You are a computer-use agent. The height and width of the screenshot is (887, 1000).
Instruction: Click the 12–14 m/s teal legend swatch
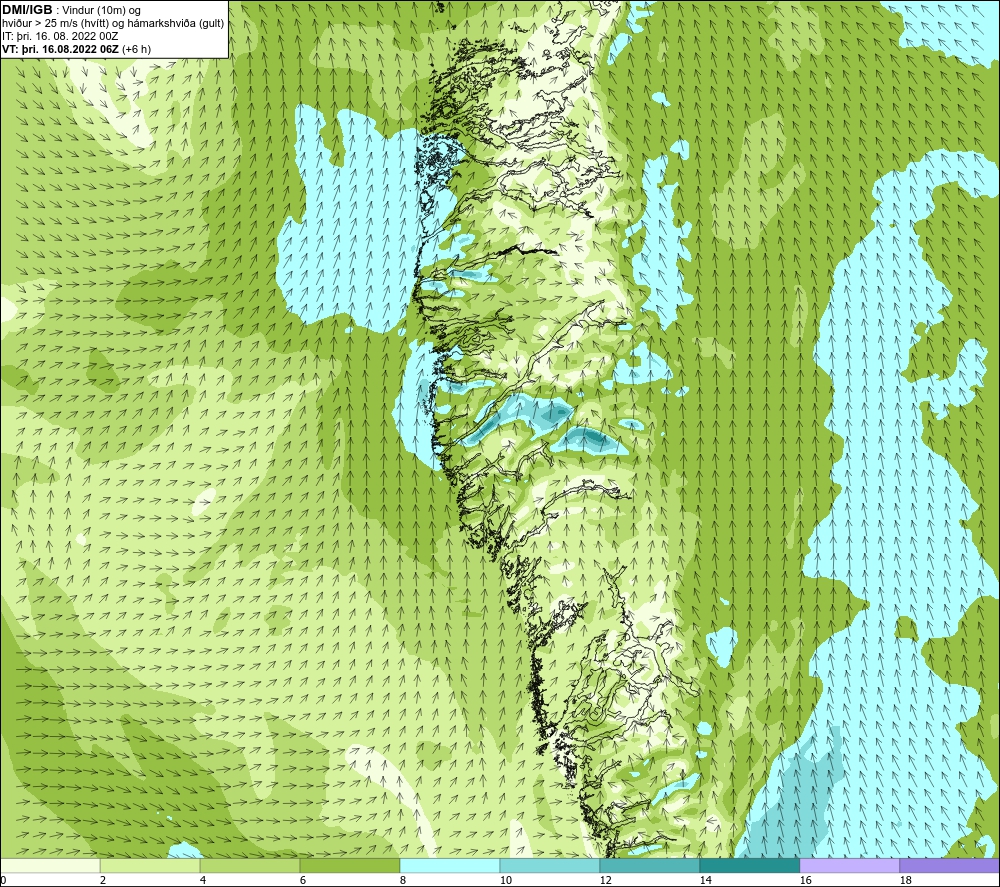(649, 865)
